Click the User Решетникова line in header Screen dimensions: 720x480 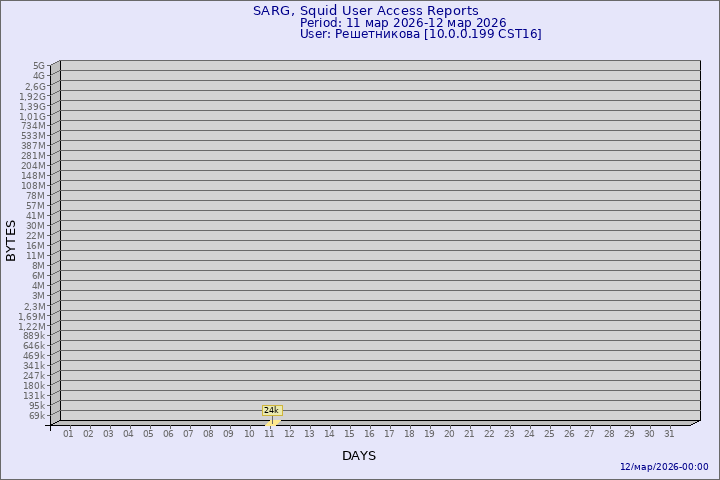420,34
